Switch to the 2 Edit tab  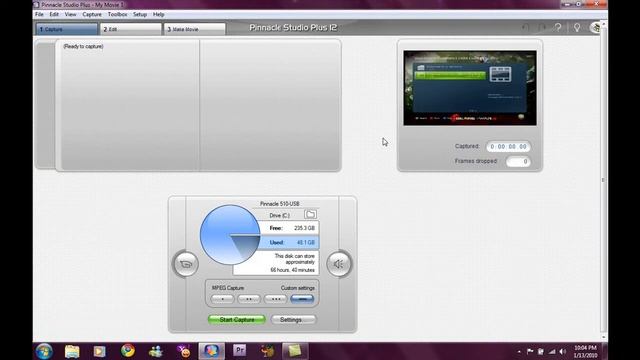point(131,29)
